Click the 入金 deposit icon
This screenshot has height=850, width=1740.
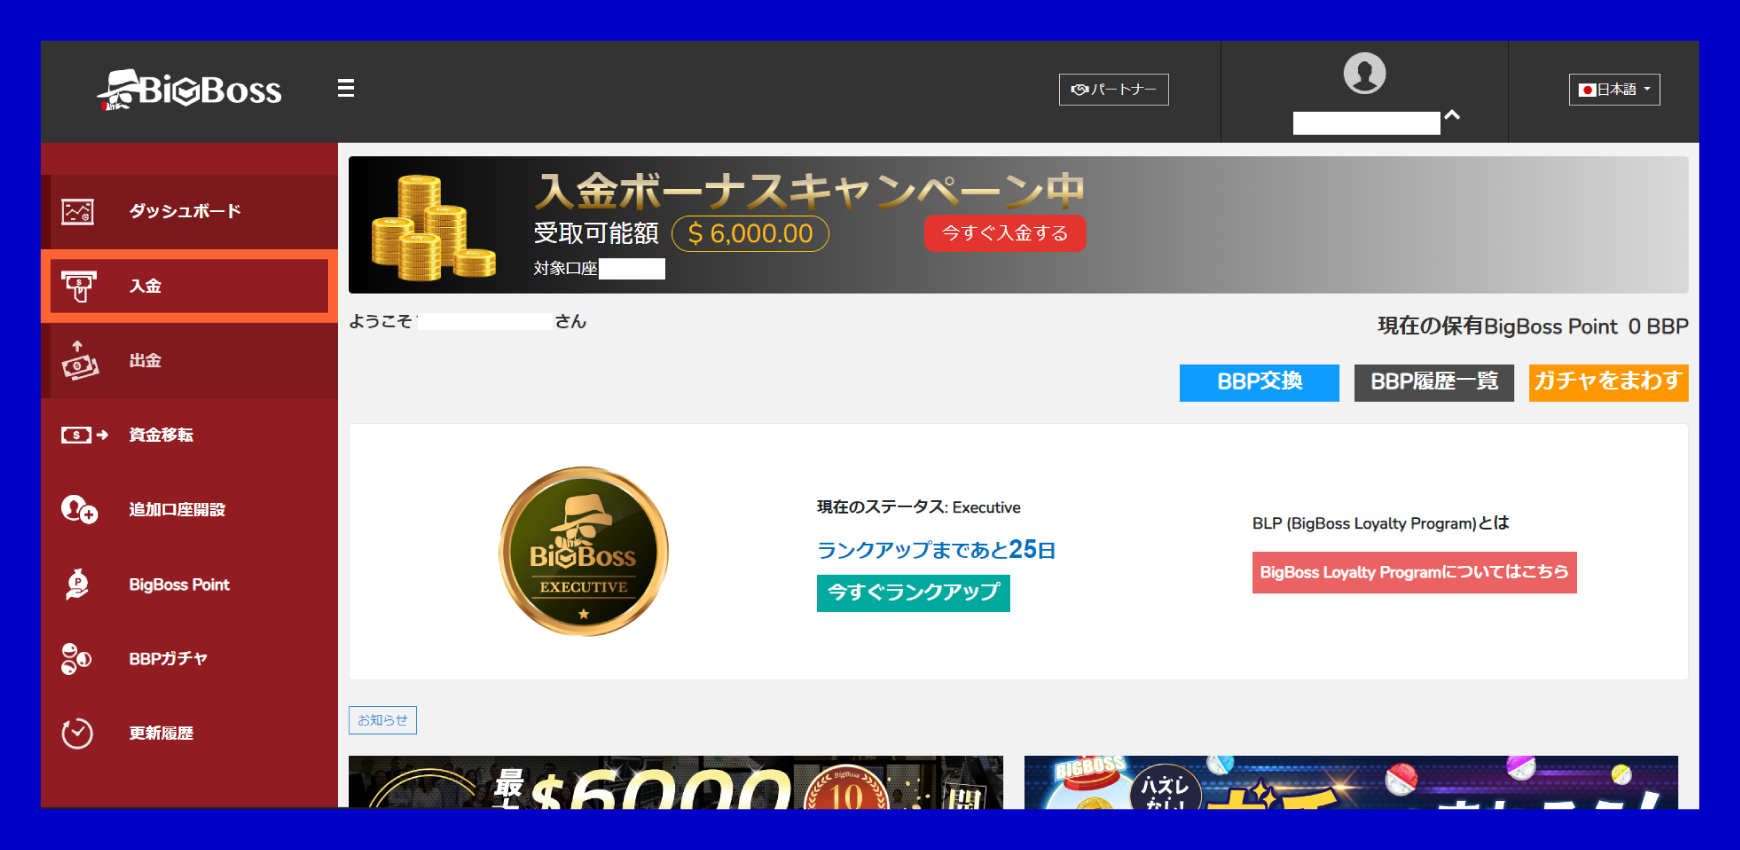pyautogui.click(x=79, y=286)
